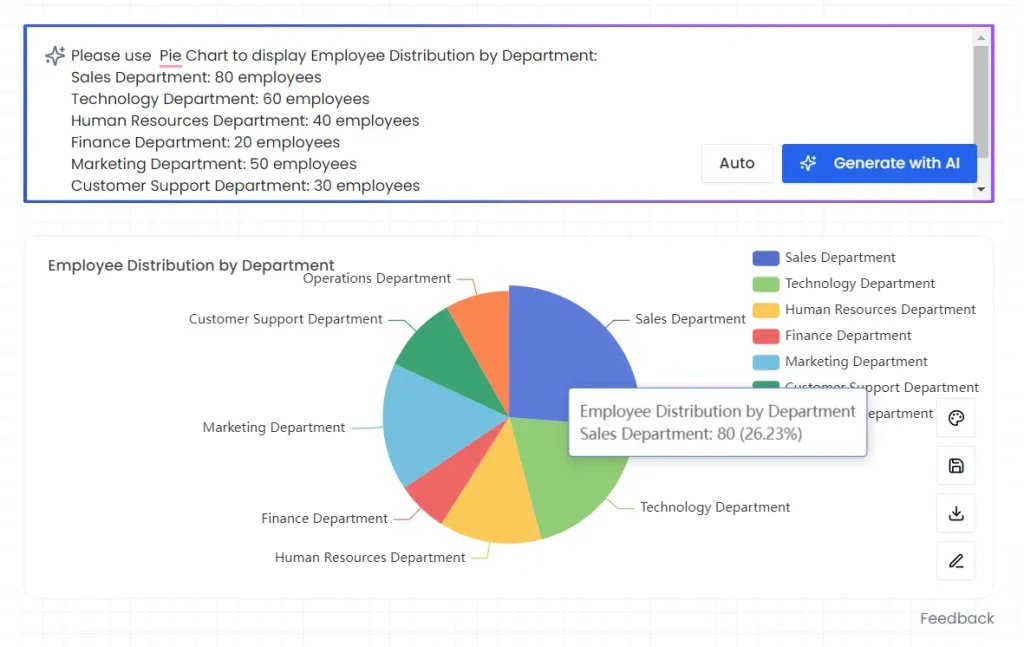Click the Auto button
The height and width of the screenshot is (647, 1024).
(x=737, y=163)
